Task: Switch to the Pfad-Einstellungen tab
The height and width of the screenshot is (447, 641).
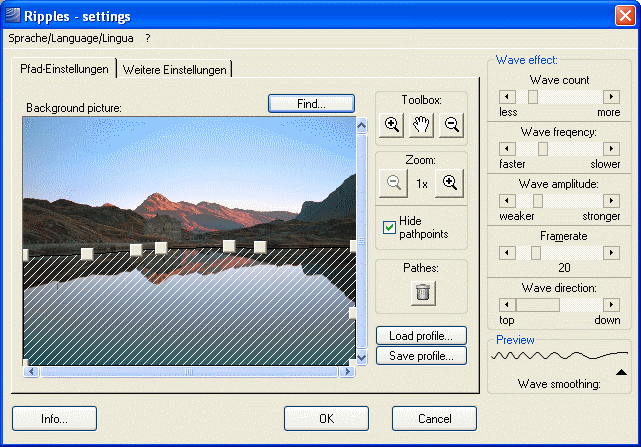Action: (64, 69)
